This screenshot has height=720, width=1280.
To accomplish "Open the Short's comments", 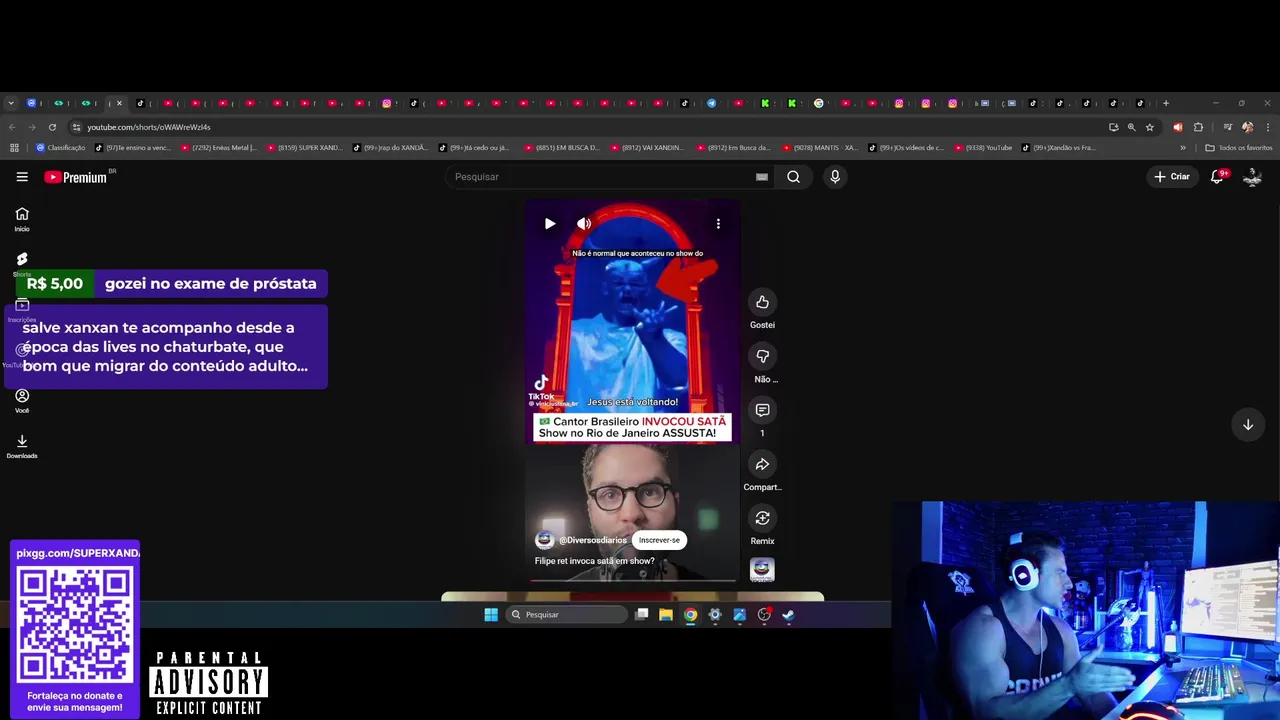I will [x=762, y=410].
